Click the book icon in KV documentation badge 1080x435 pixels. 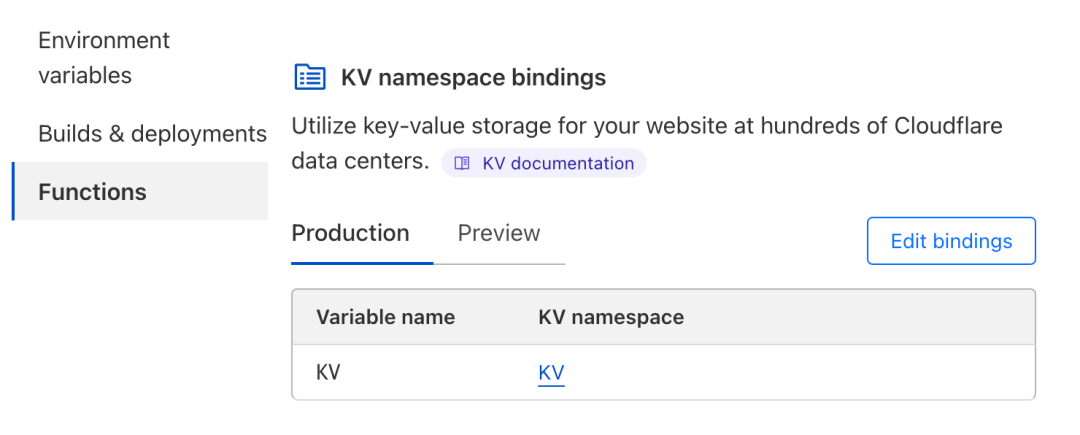(462, 164)
